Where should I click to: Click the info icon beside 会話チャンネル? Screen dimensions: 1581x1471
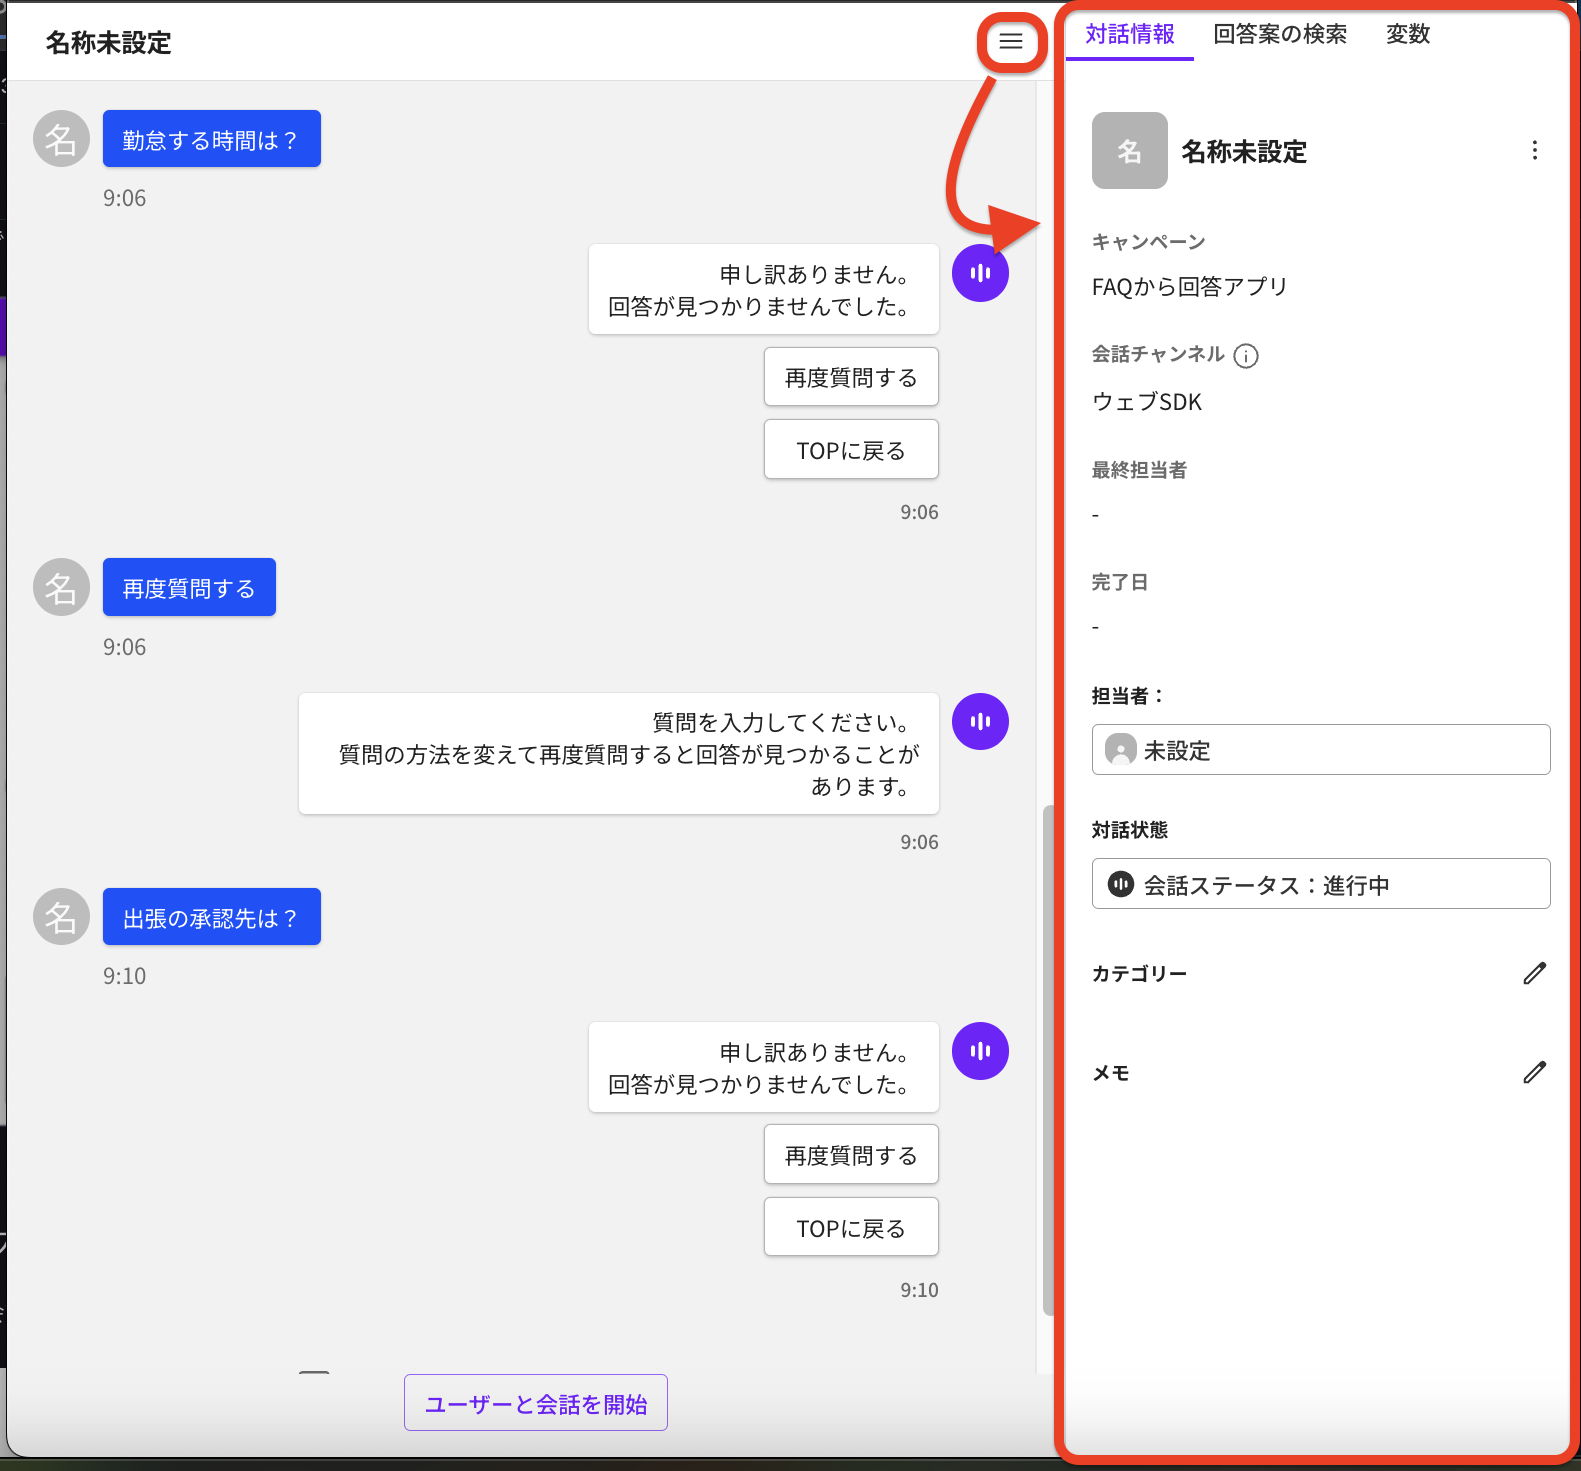[1245, 356]
